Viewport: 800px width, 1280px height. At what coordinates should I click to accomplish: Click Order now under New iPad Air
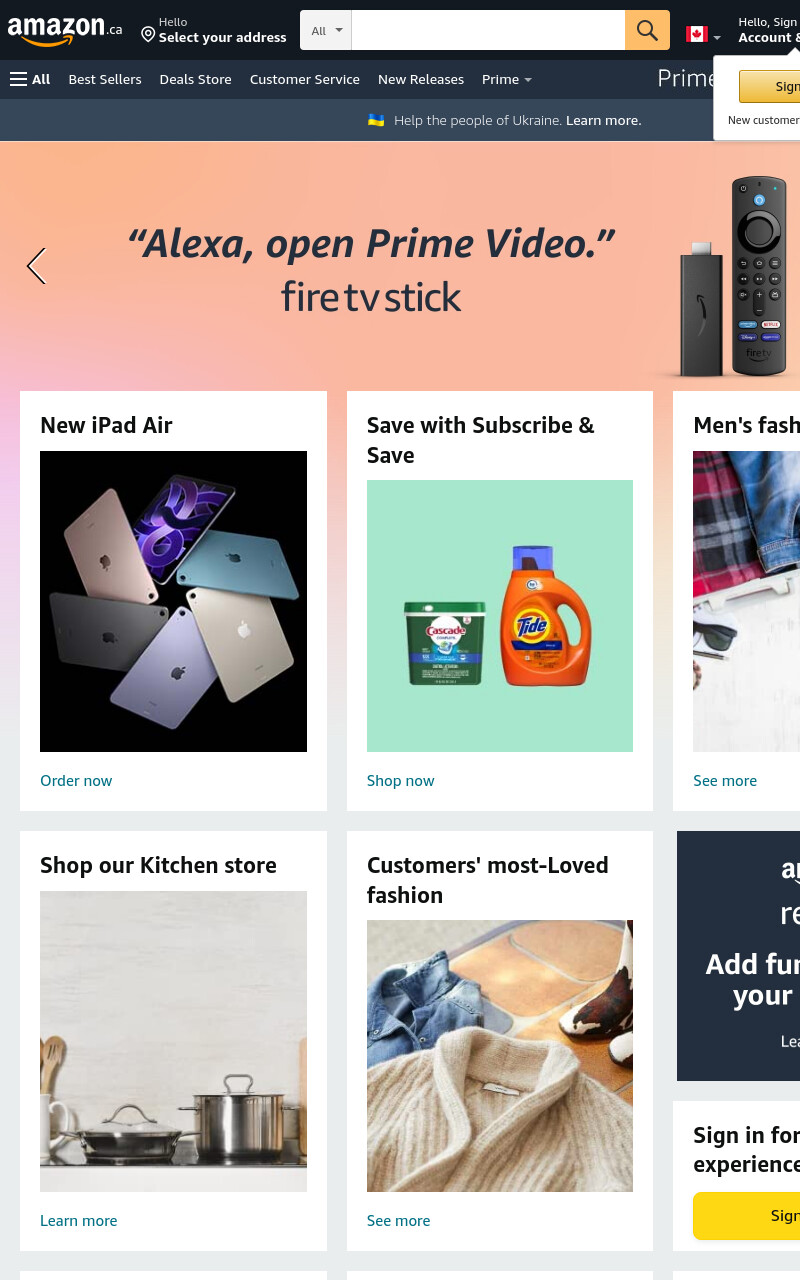coord(76,780)
